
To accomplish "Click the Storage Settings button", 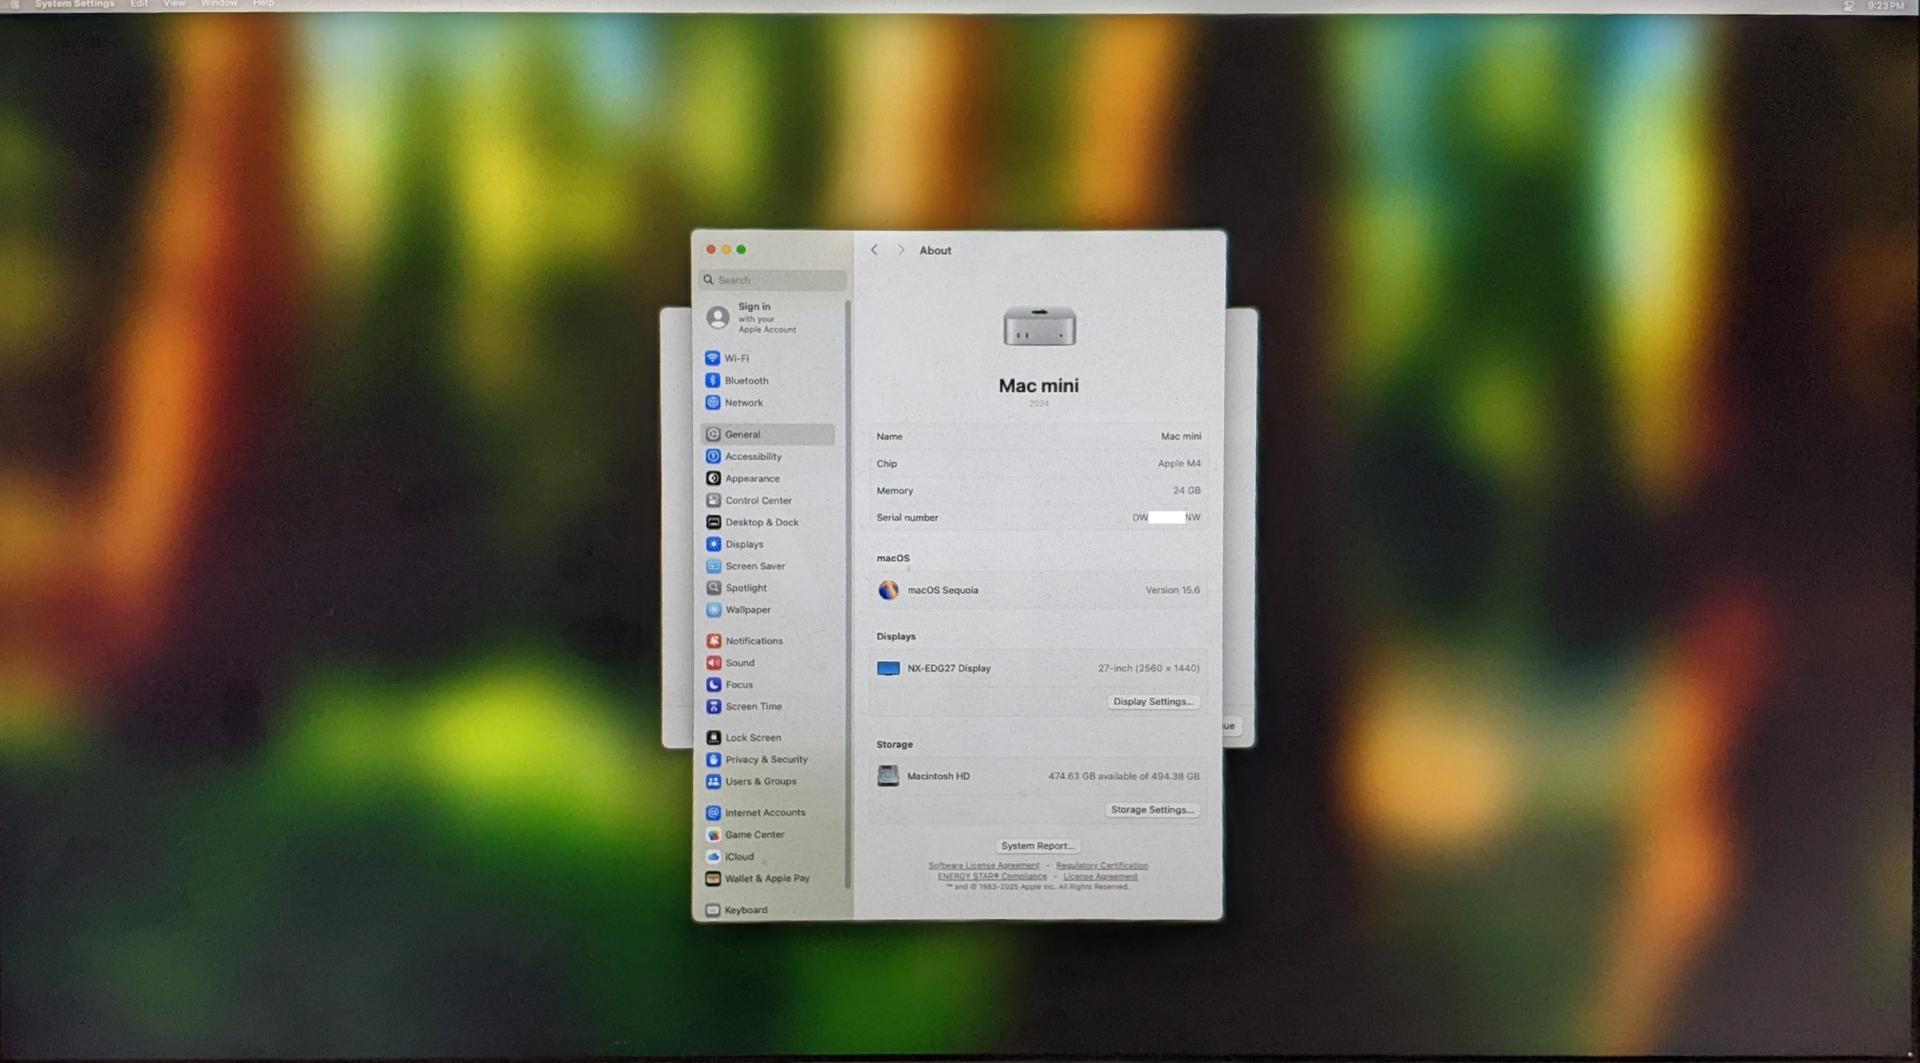I will 1151,810.
